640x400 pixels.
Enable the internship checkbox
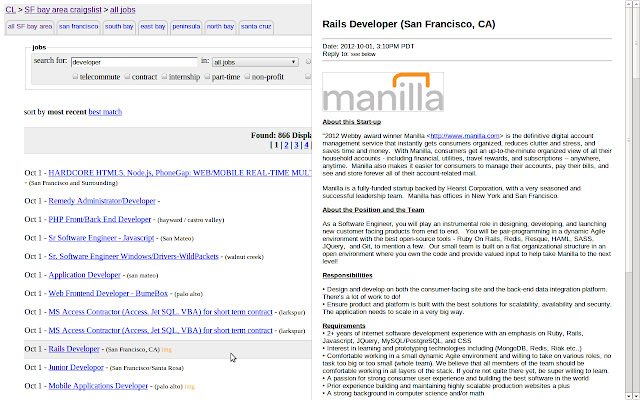[164, 76]
